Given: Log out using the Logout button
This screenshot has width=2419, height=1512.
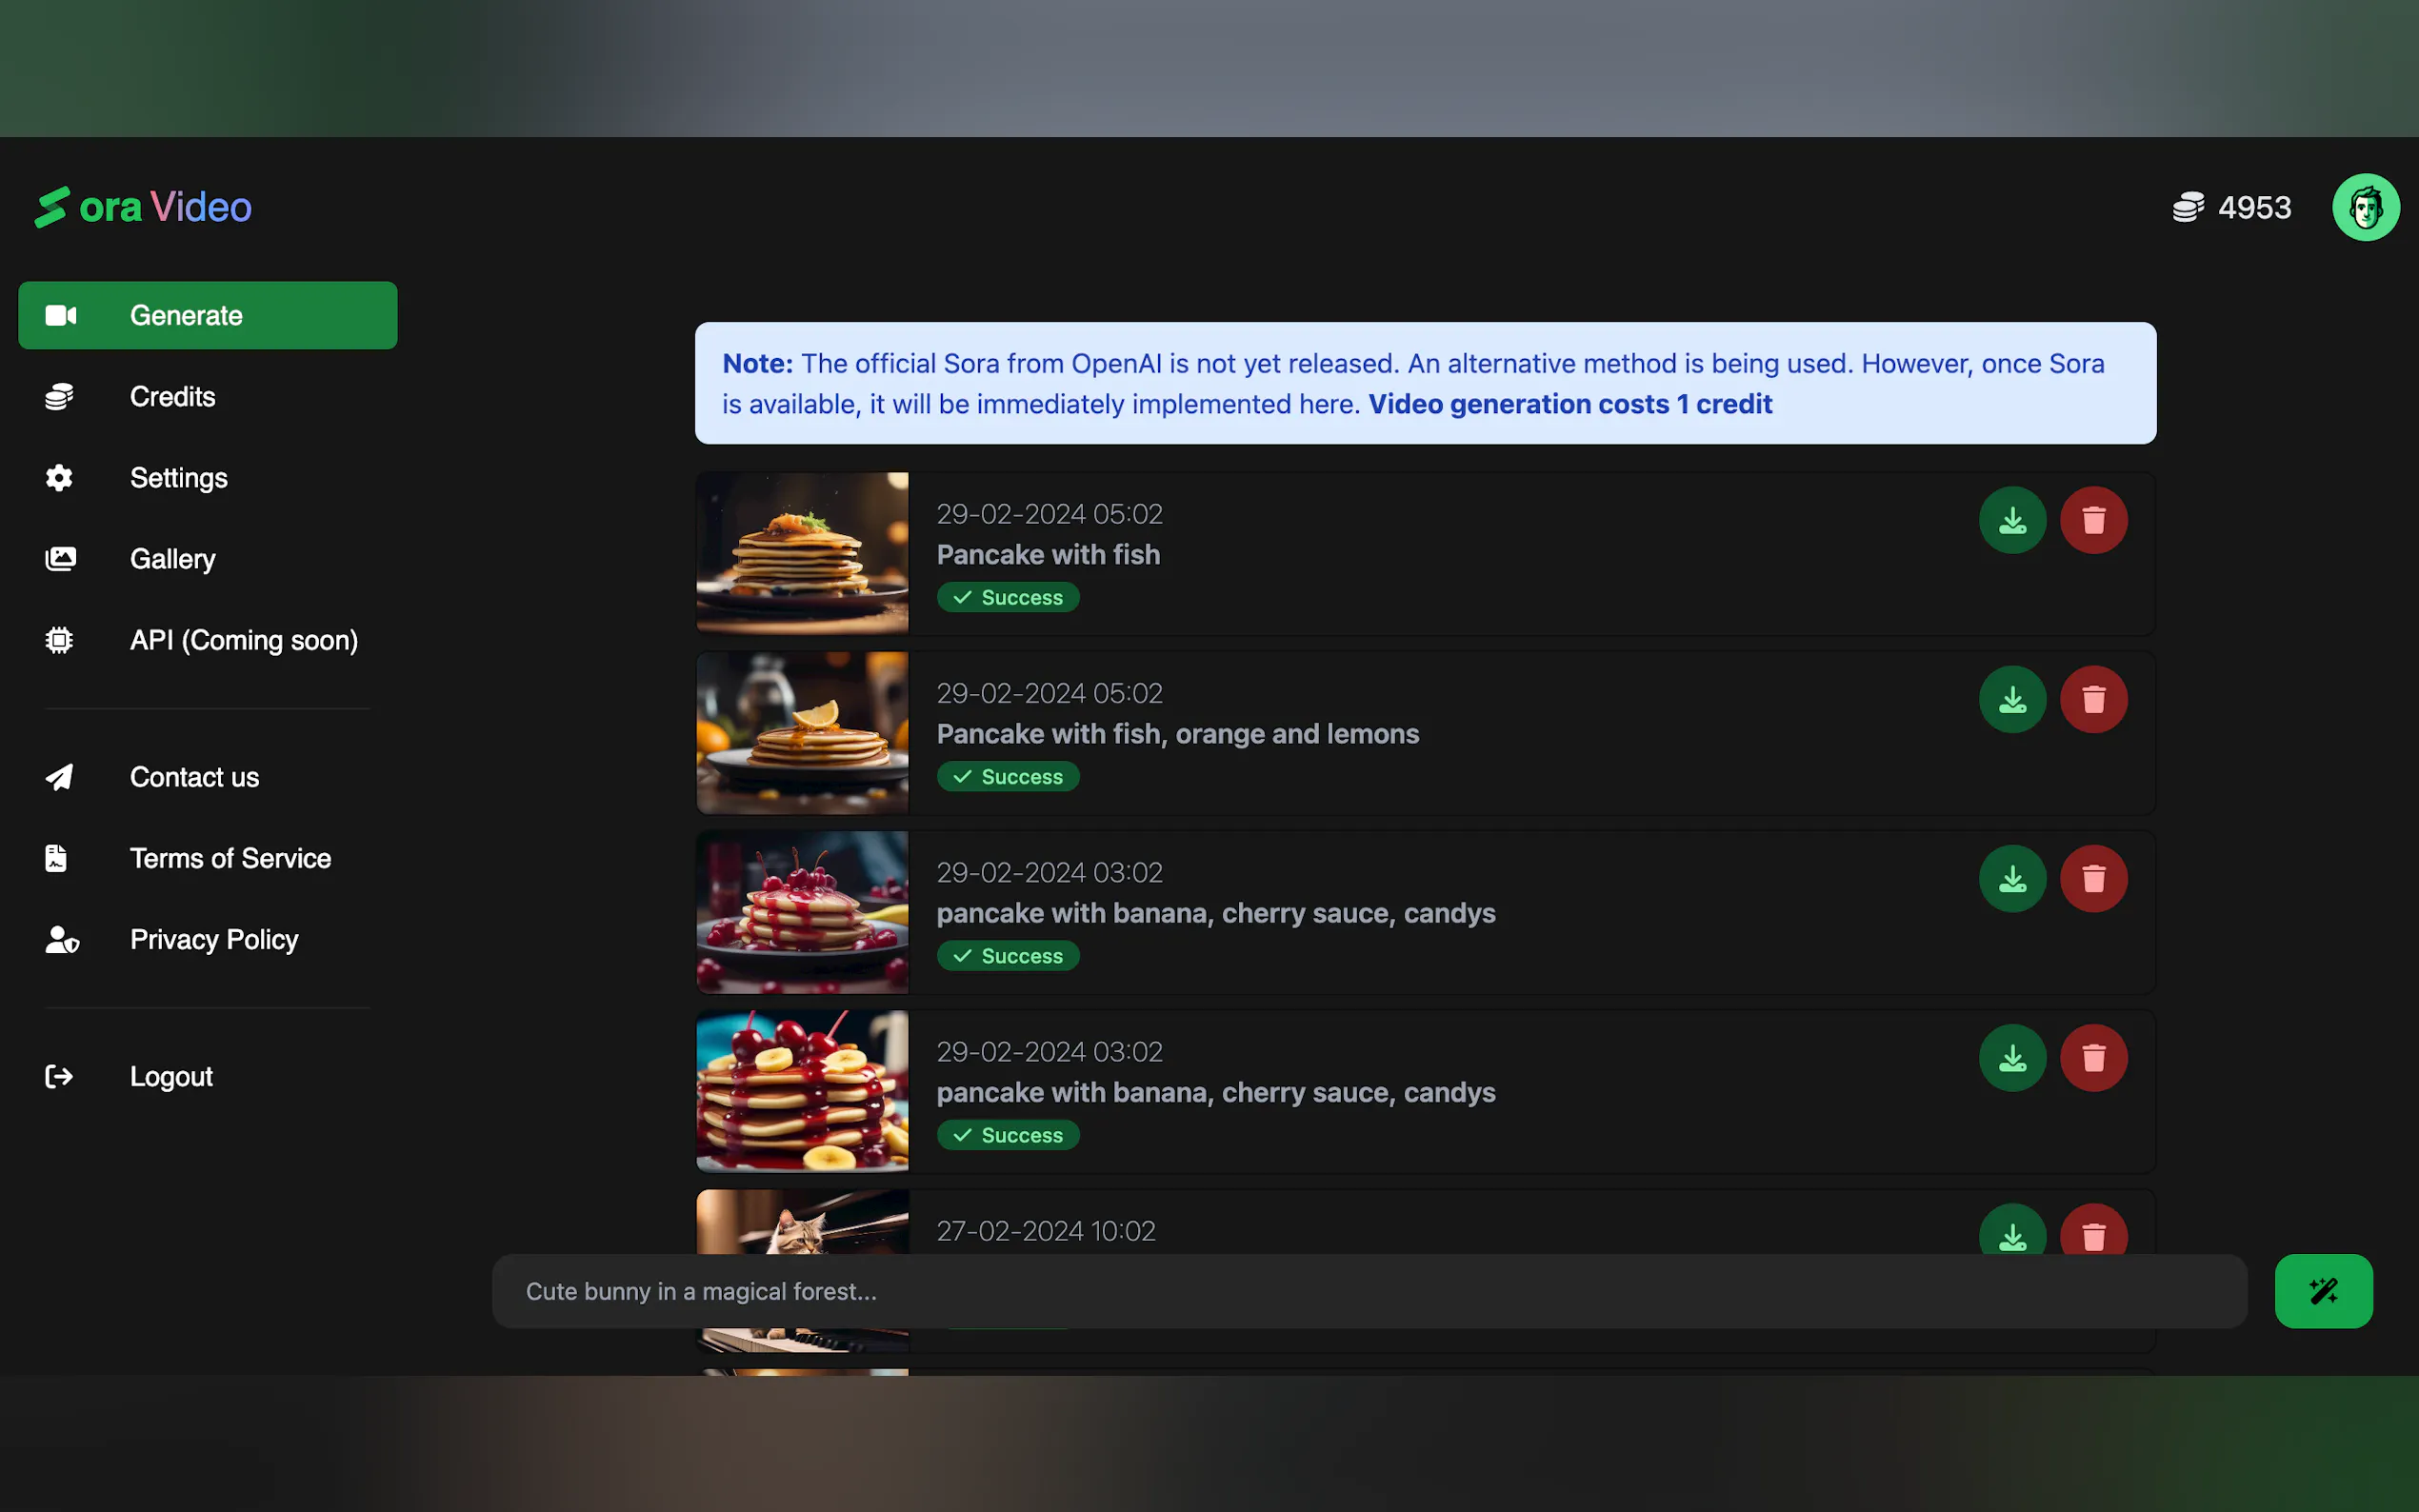Looking at the screenshot, I should tap(171, 1076).
